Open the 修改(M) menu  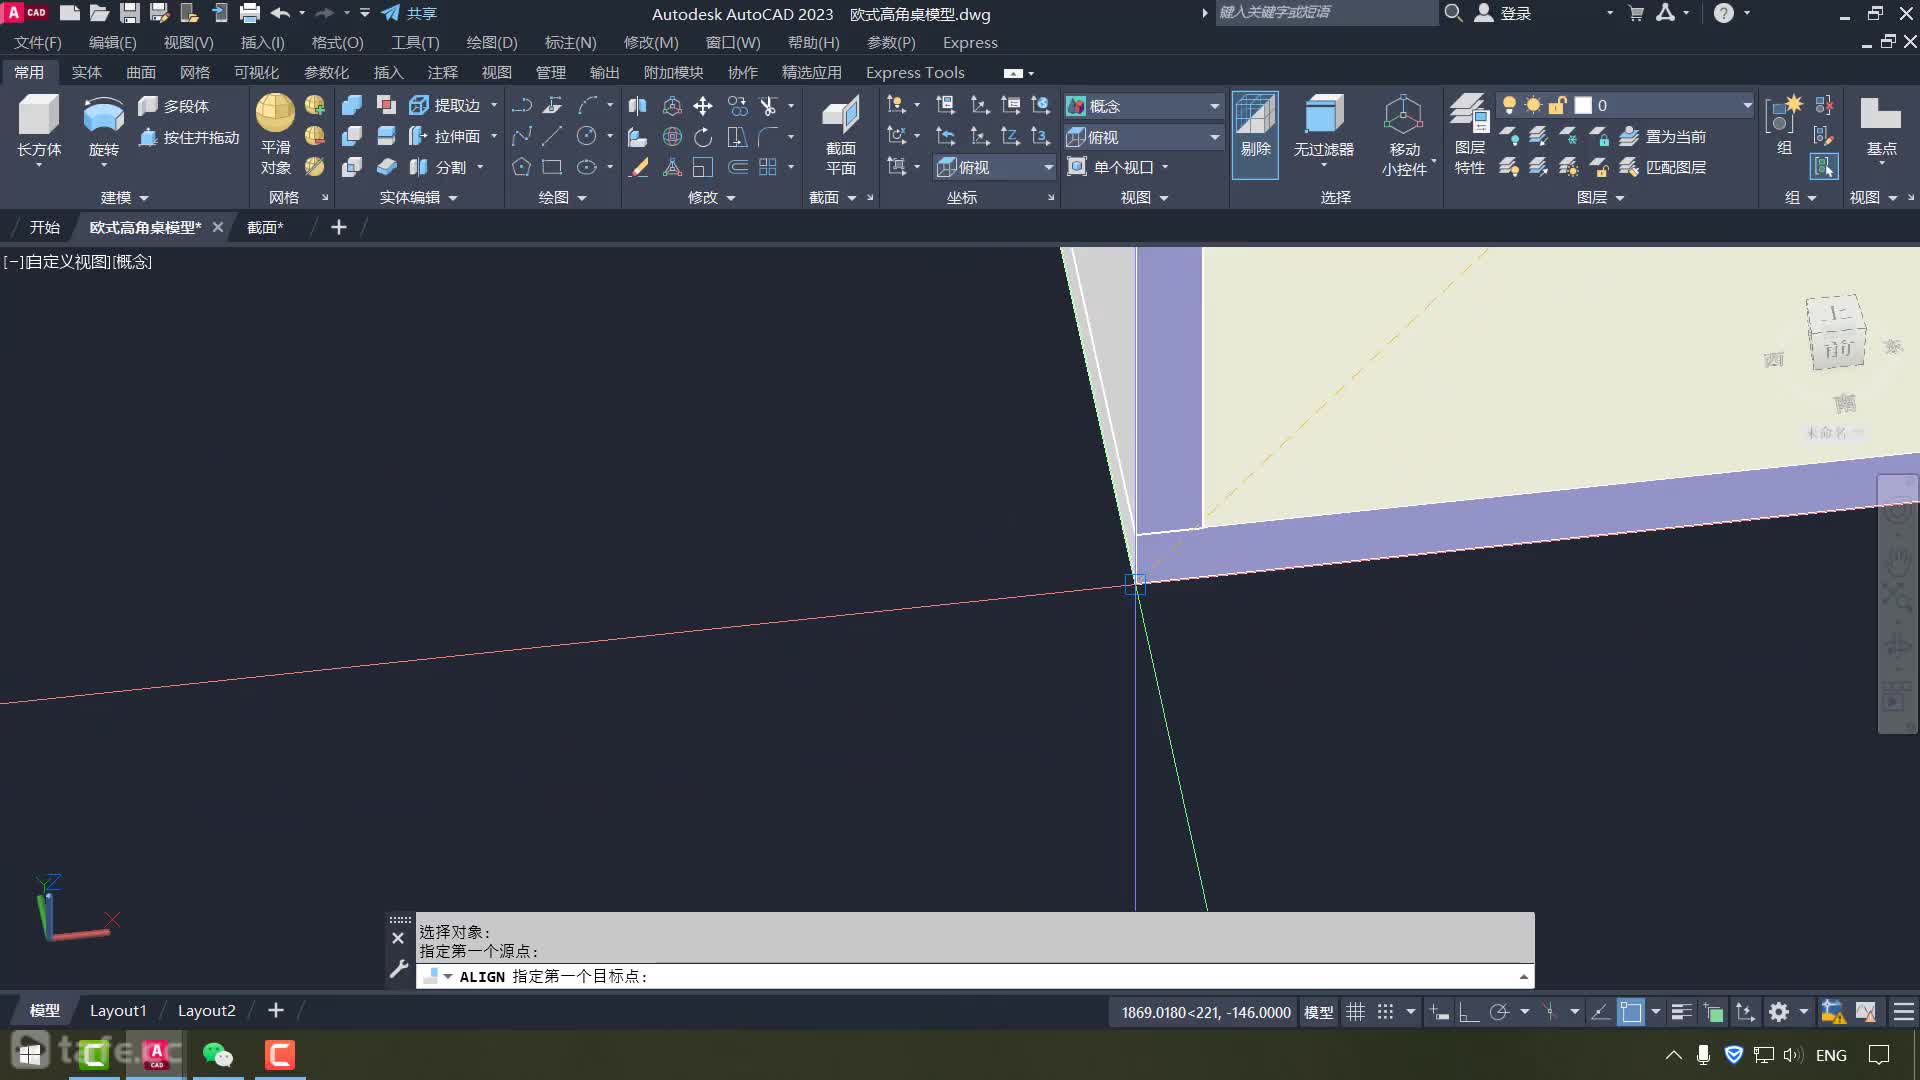coord(651,43)
